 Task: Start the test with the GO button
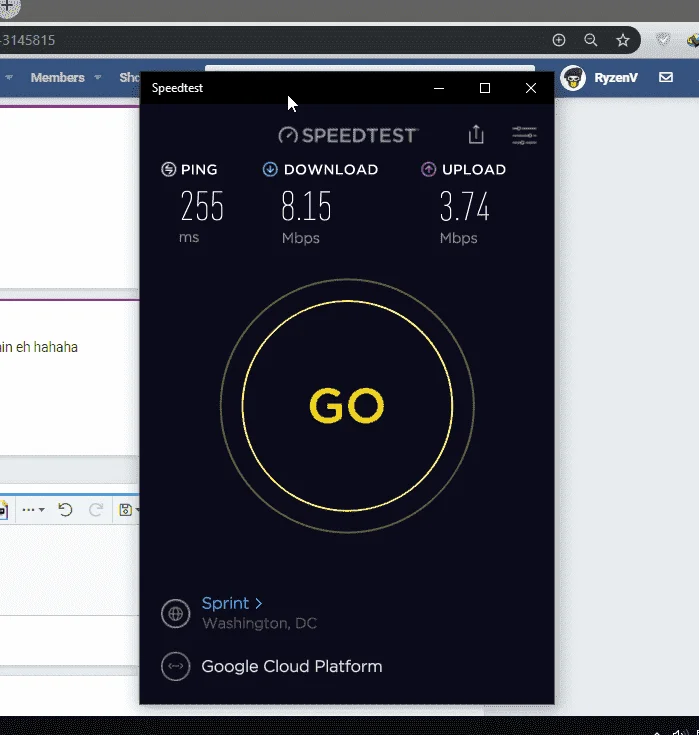[347, 406]
